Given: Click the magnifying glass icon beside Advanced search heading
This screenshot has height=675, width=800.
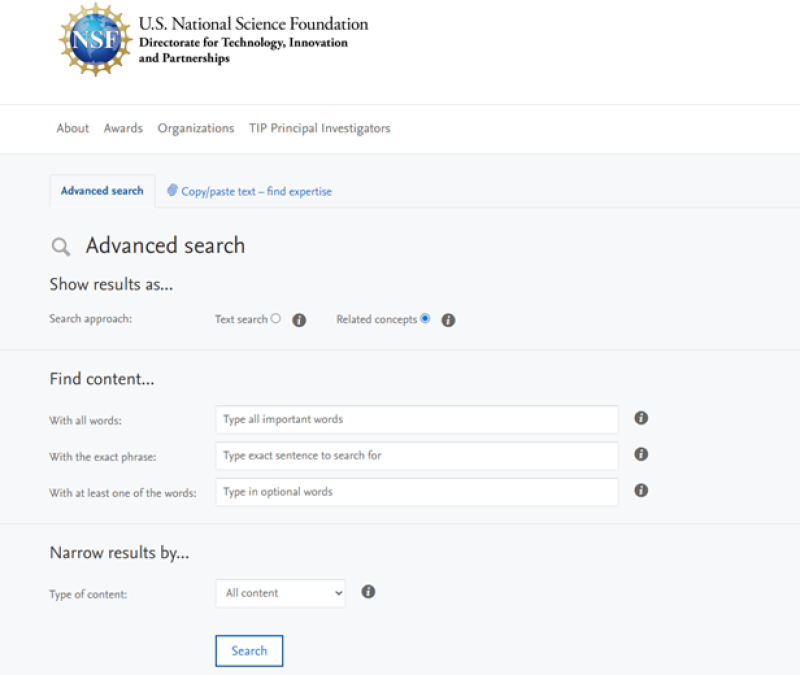Looking at the screenshot, I should pyautogui.click(x=60, y=246).
